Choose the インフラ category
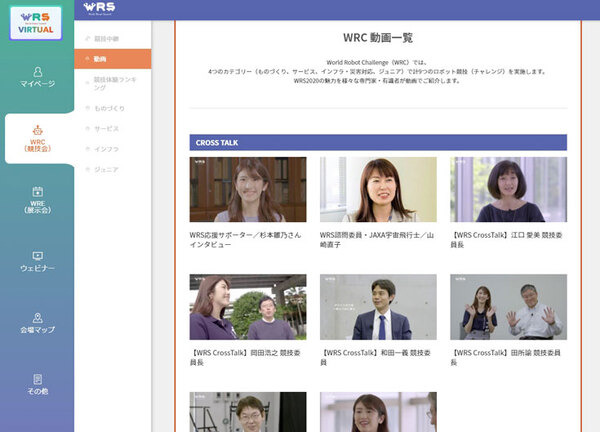600x432 pixels. (x=105, y=149)
